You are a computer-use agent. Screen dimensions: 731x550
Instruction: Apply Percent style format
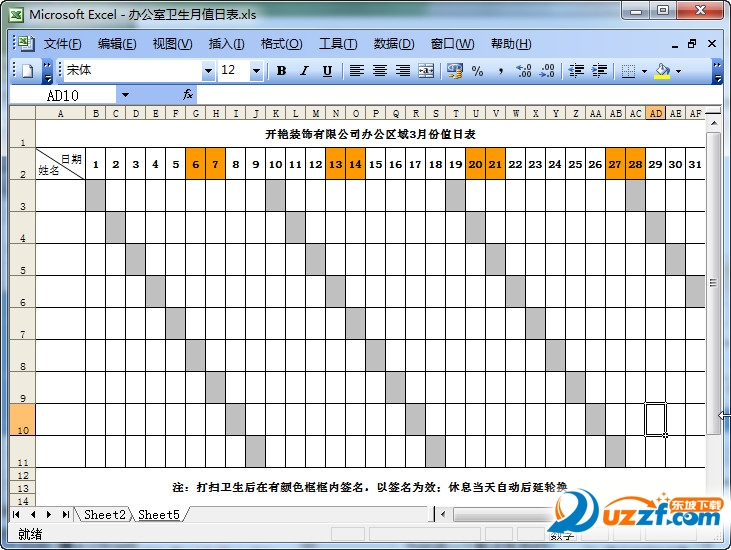pyautogui.click(x=477, y=71)
